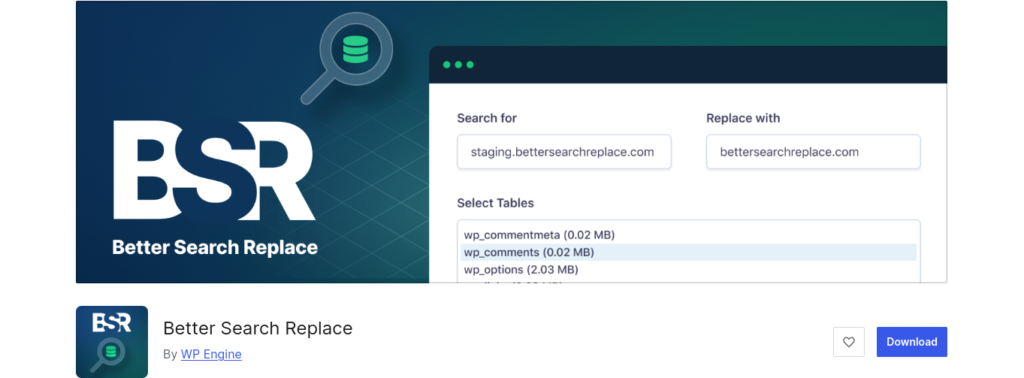Open the WP Engine author link
This screenshot has width=1024, height=378.
point(211,354)
